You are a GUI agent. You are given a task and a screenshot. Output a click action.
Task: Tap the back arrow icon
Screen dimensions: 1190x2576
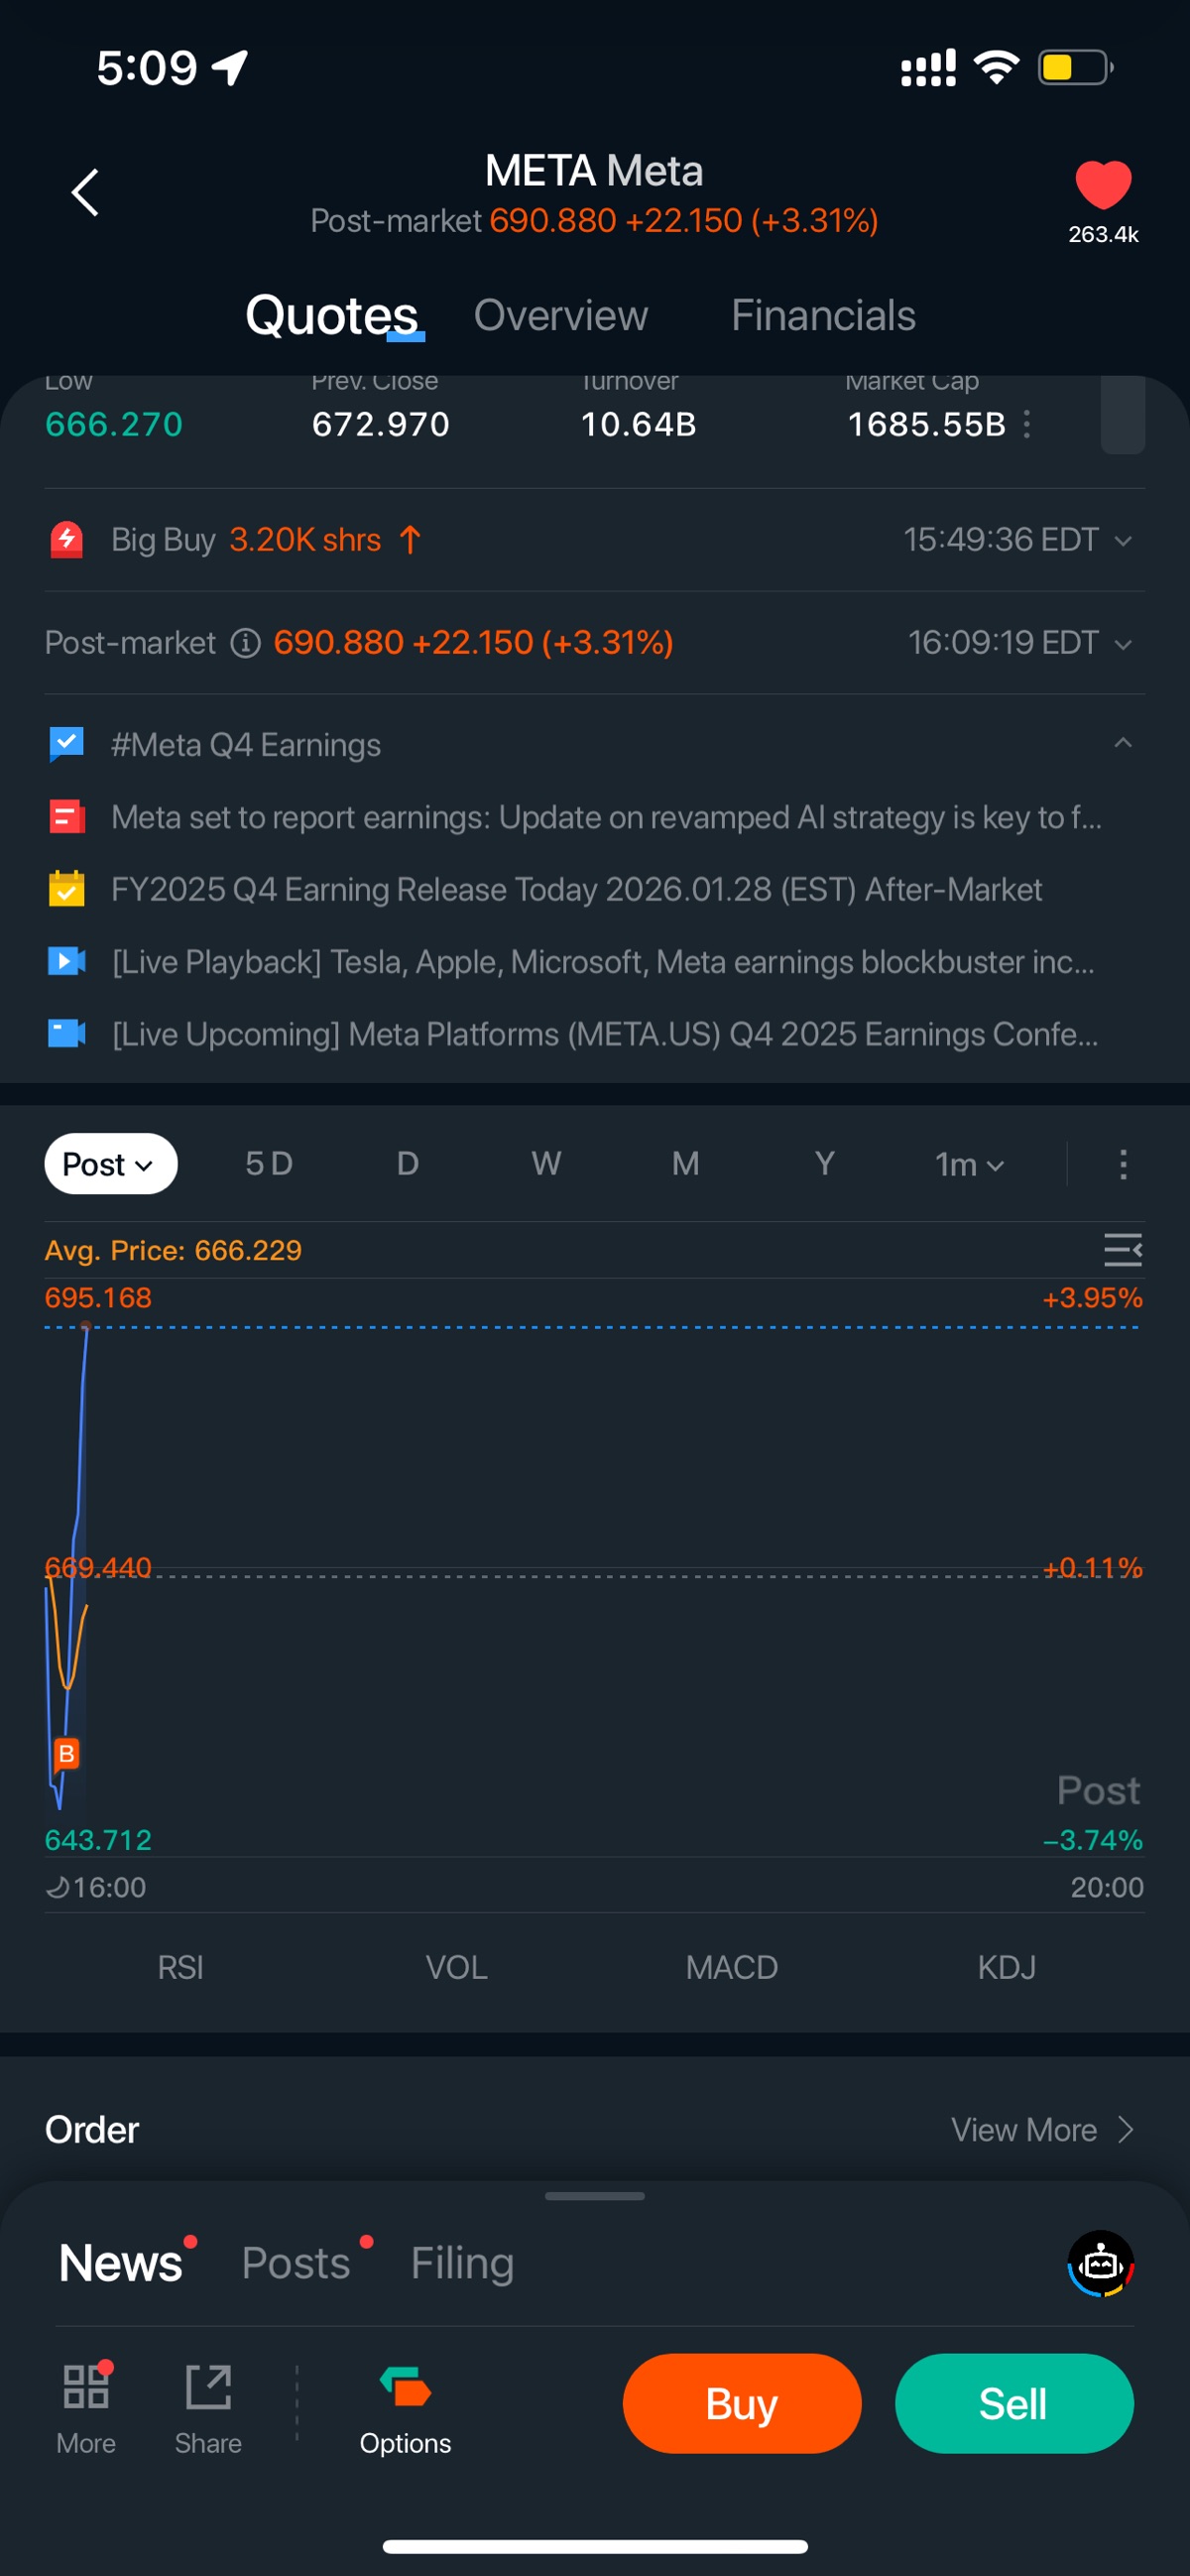tap(86, 192)
